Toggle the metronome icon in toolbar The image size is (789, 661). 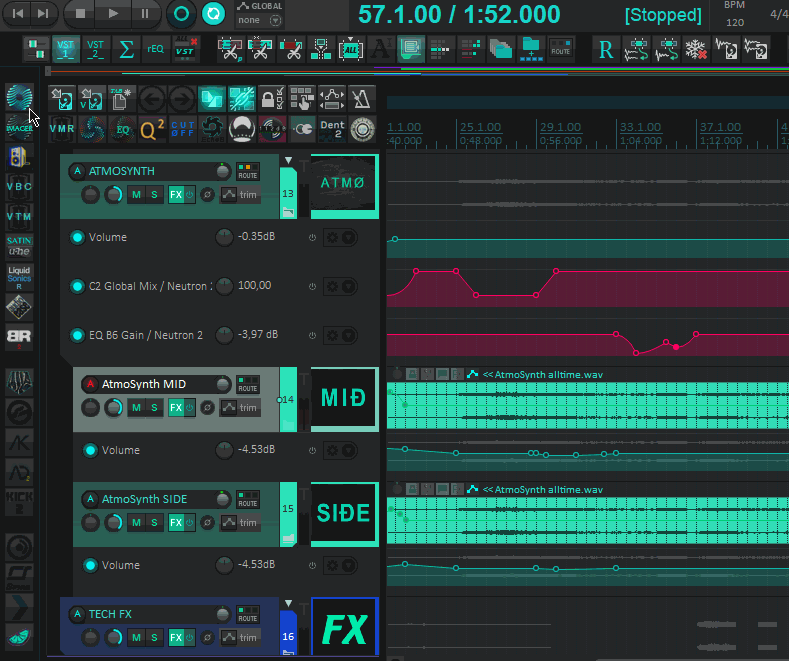point(361,98)
